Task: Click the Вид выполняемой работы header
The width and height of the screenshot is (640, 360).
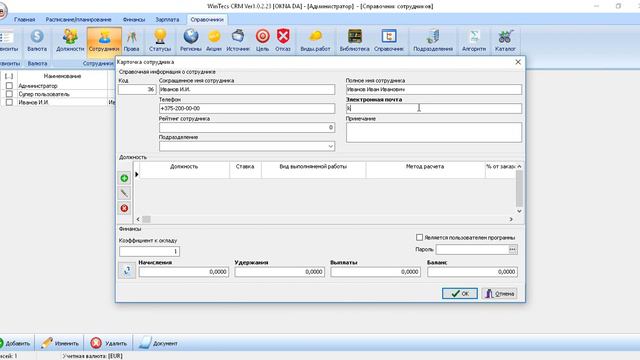Action: 313,167
